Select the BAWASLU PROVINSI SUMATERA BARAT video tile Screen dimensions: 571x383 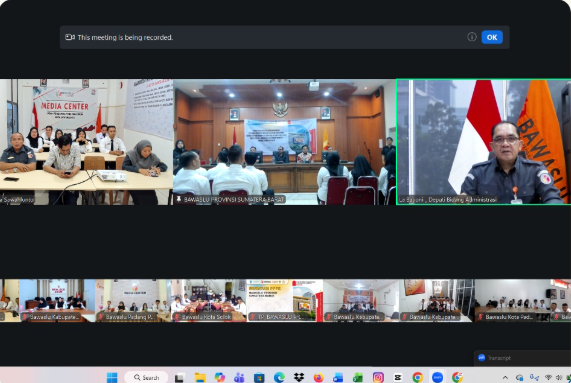coord(284,142)
